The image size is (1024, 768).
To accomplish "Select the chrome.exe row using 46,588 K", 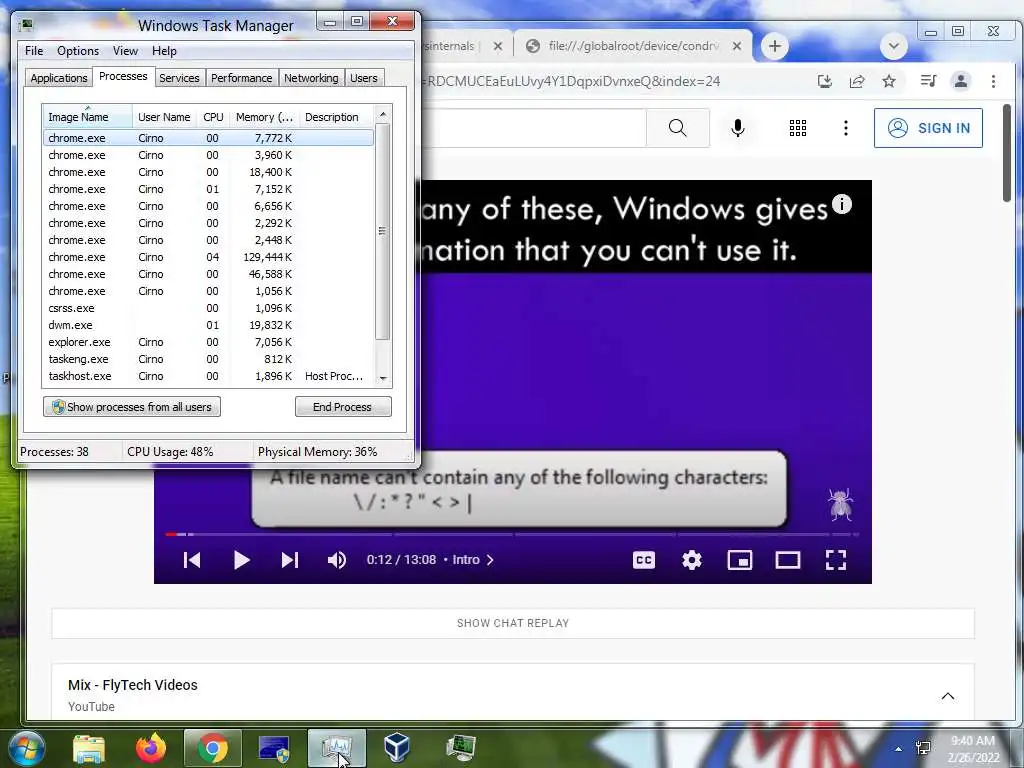I will (208, 274).
